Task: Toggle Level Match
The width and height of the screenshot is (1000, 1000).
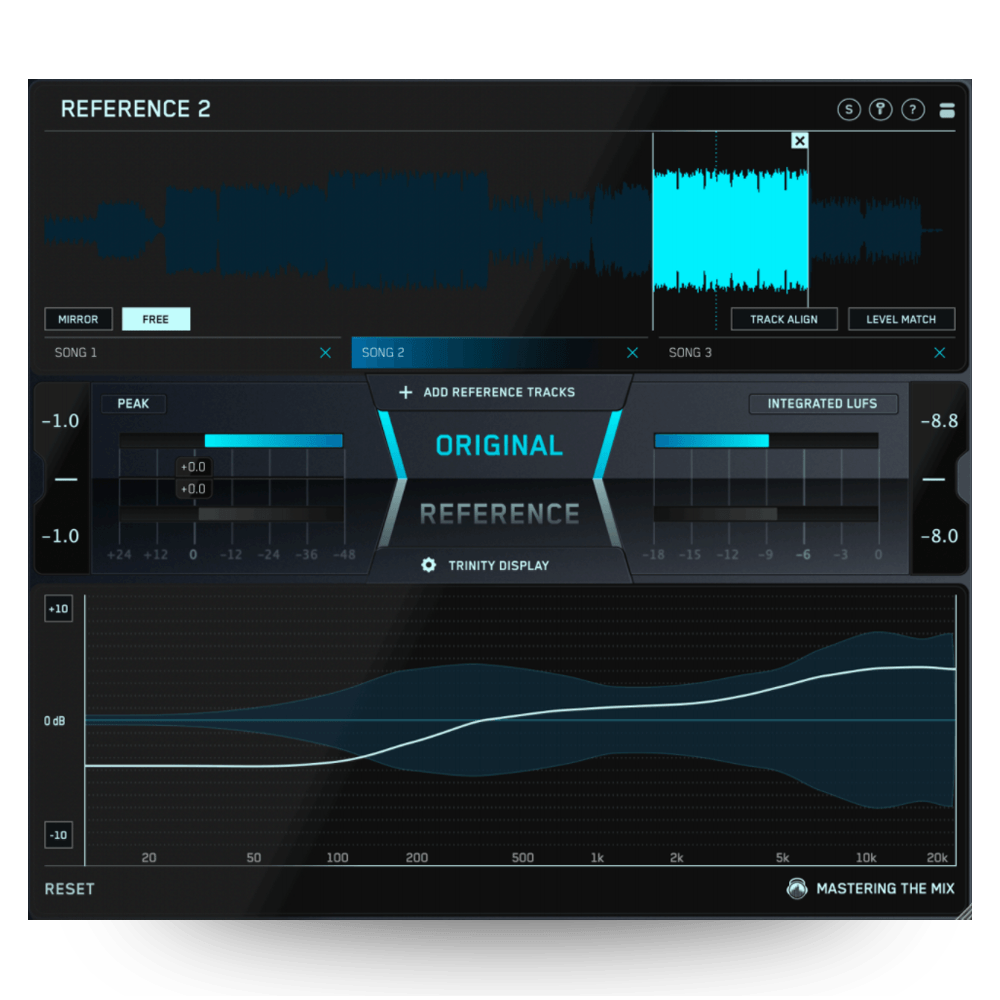Action: tap(901, 319)
